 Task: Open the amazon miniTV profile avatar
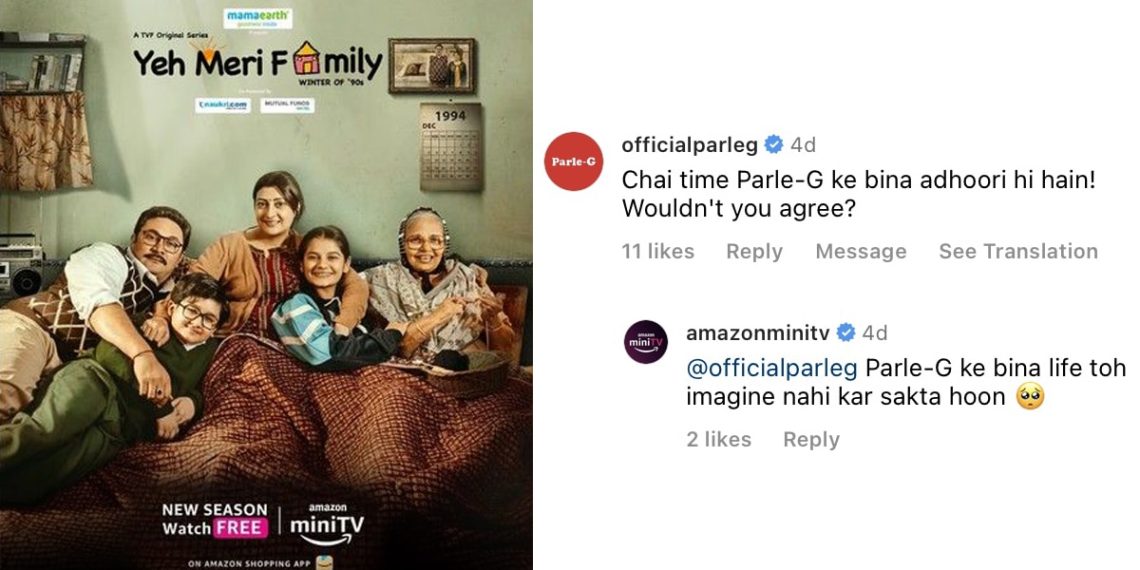click(x=646, y=342)
